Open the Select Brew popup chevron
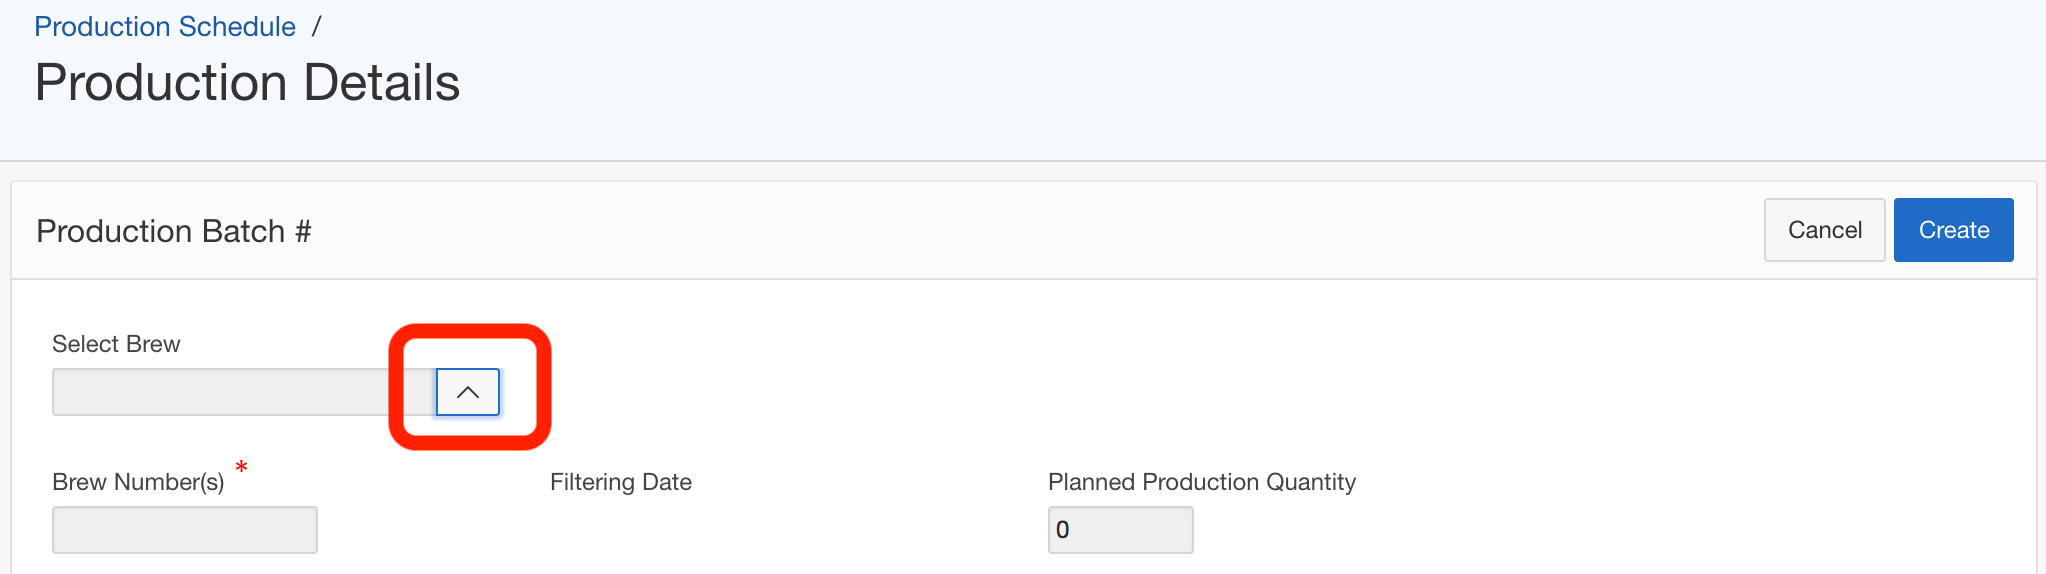This screenshot has width=2046, height=574. coord(467,392)
